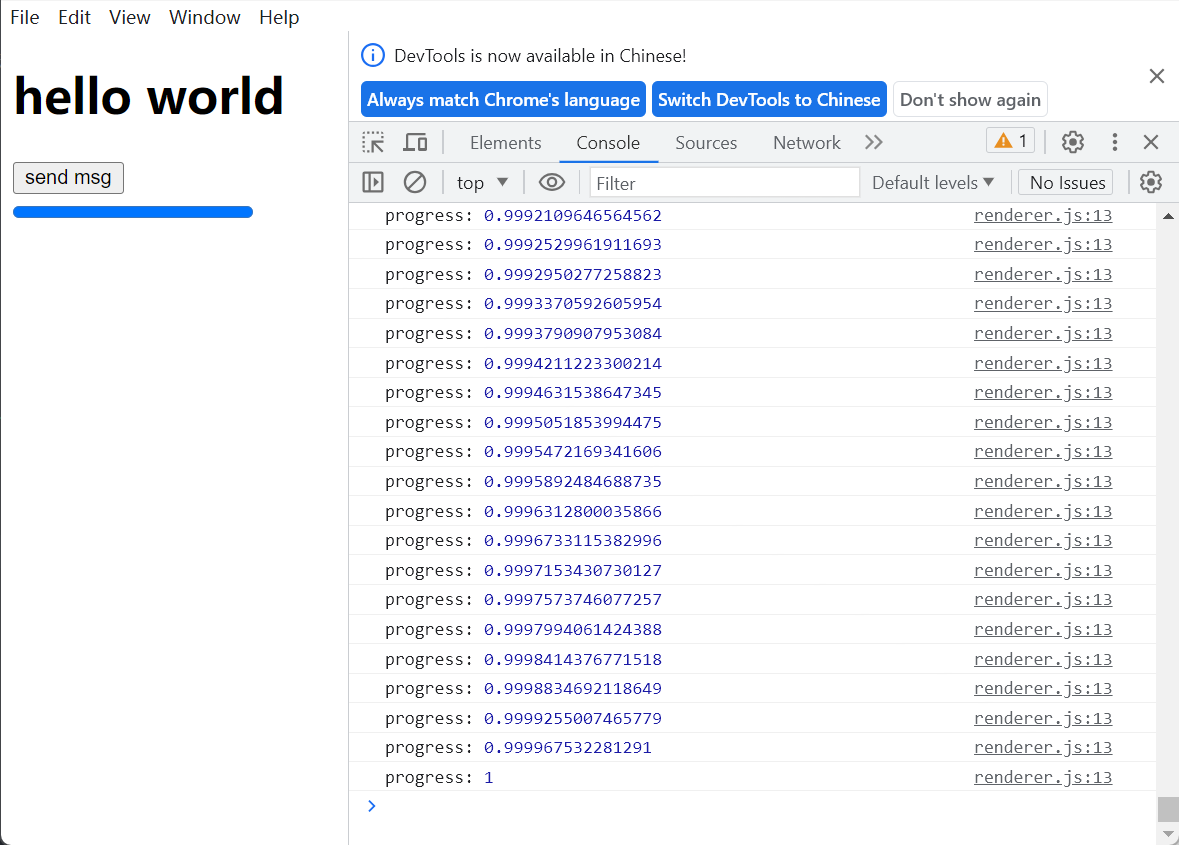
Task: Click the send msg button
Action: click(68, 177)
